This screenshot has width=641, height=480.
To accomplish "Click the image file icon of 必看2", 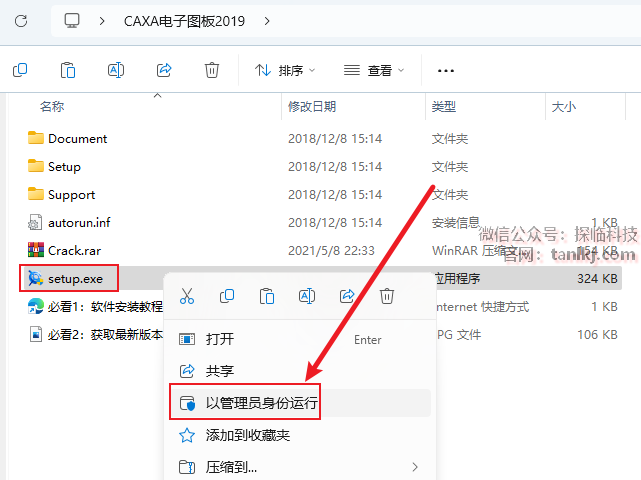I will point(36,334).
